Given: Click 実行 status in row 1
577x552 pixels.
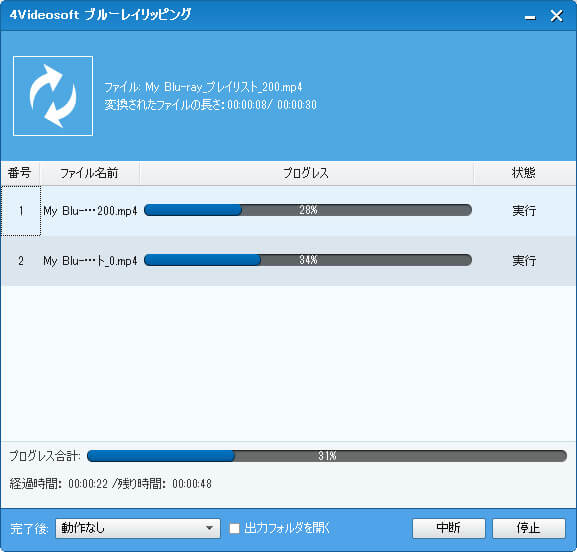Looking at the screenshot, I should pos(524,211).
